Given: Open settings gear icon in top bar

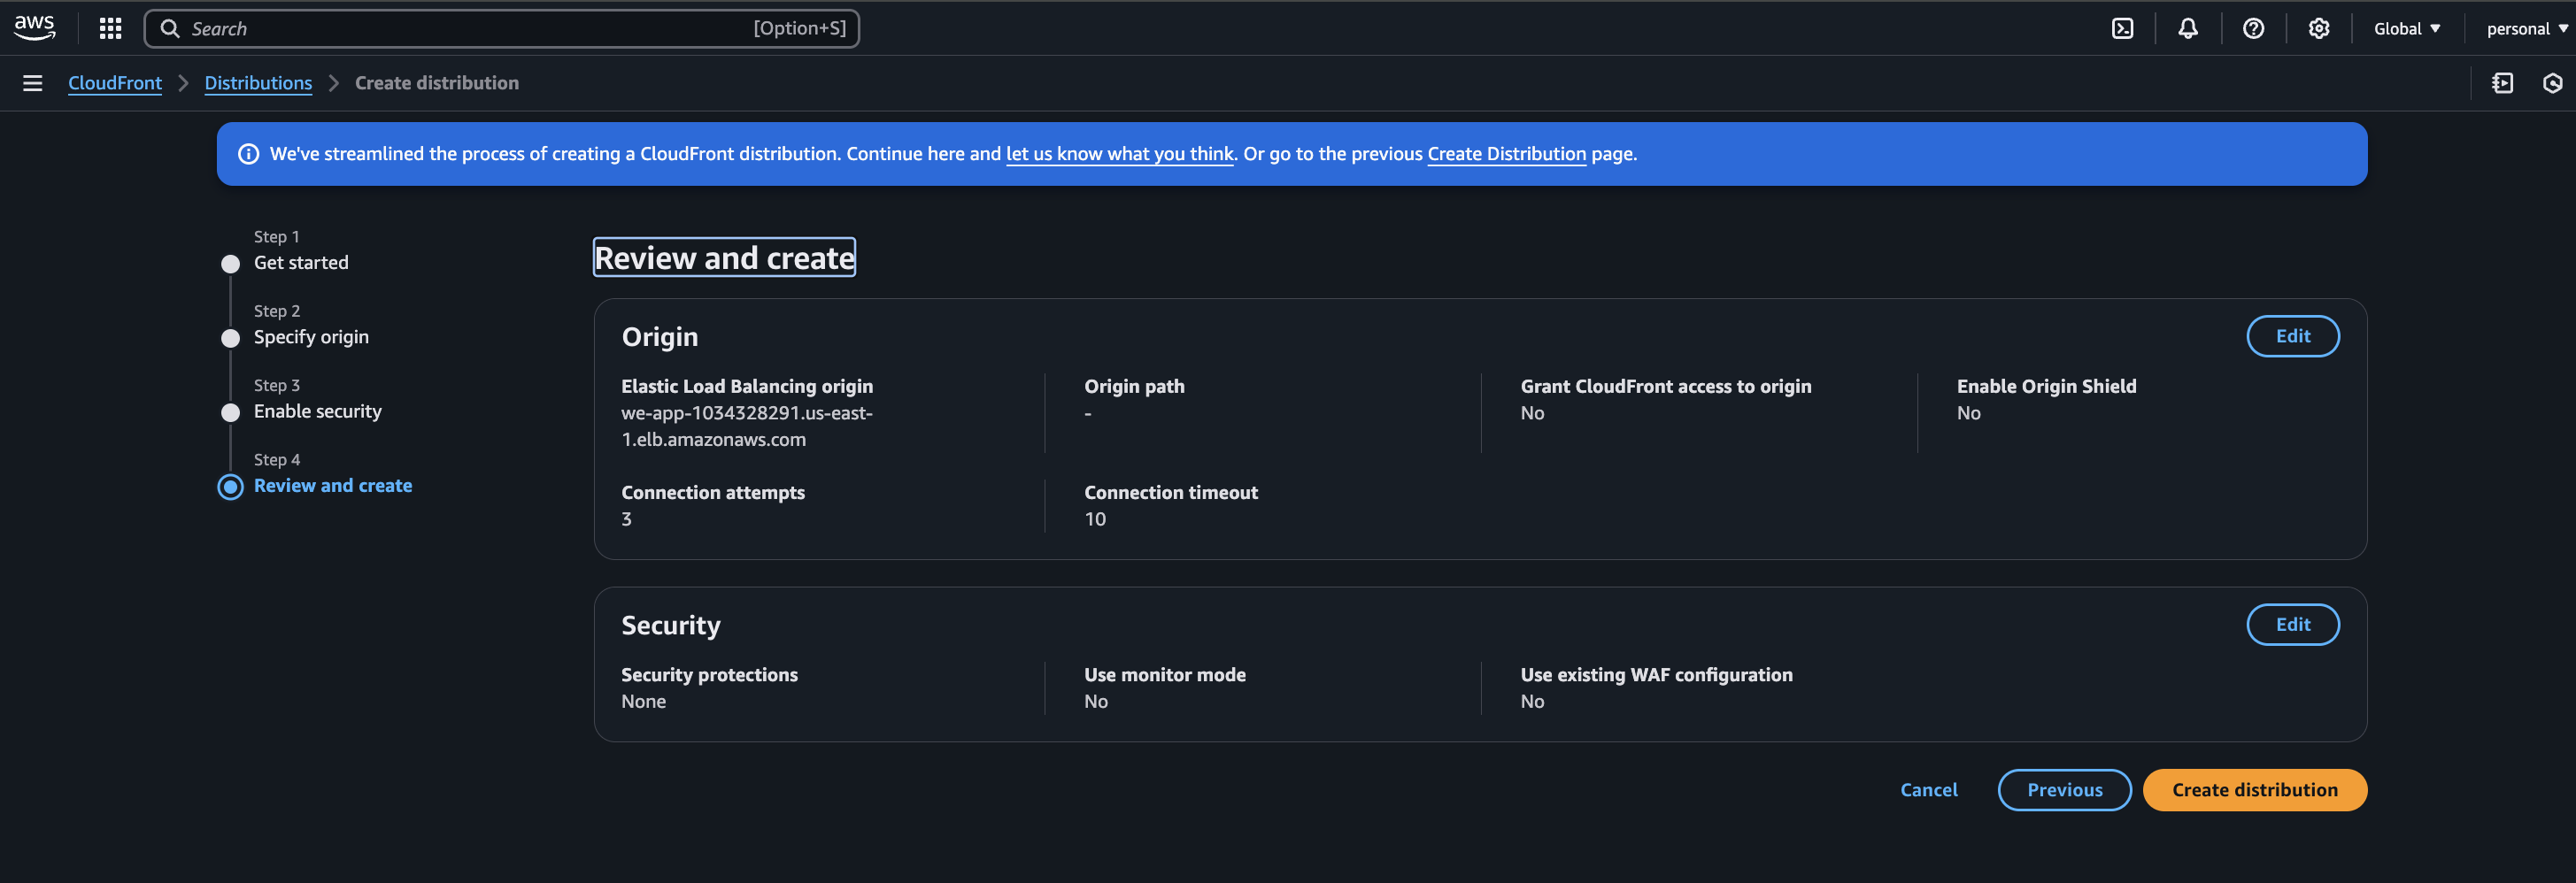Looking at the screenshot, I should (2319, 28).
